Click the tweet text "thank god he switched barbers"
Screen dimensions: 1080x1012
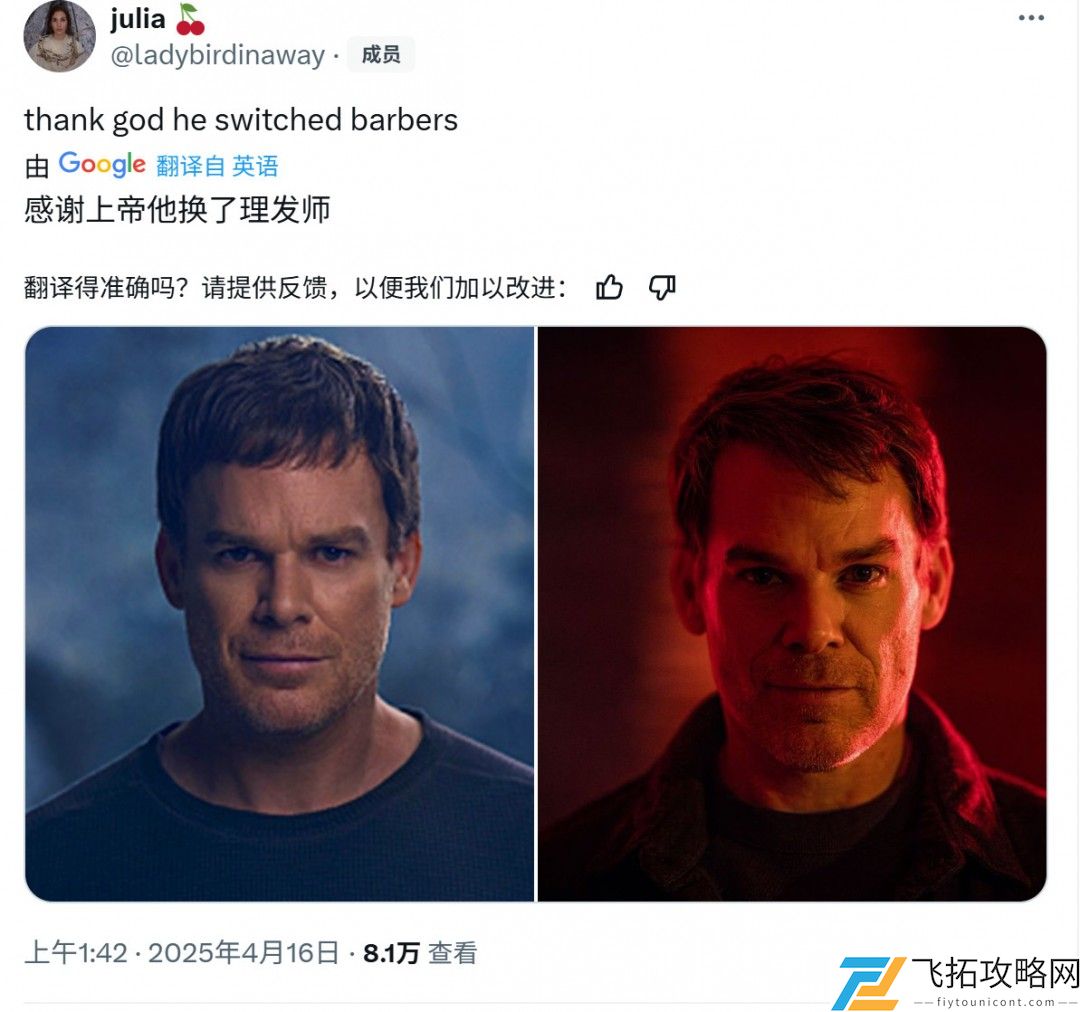click(x=241, y=120)
